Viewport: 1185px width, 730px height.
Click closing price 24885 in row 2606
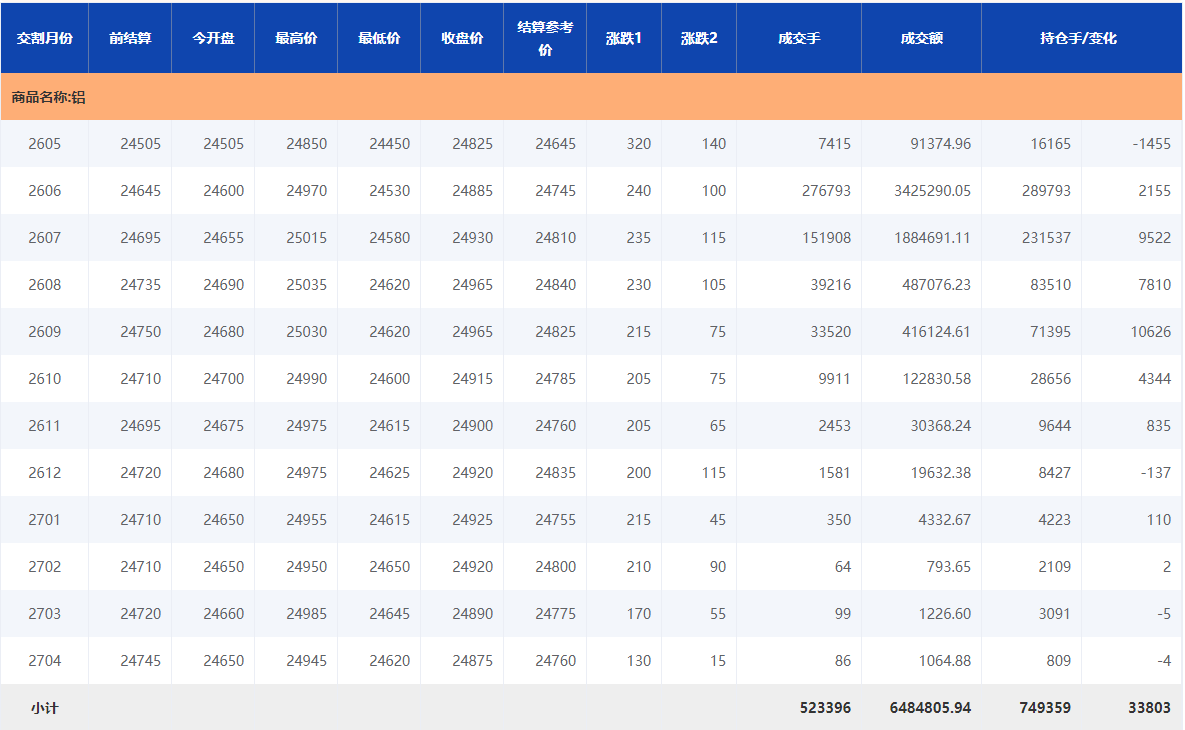472,190
